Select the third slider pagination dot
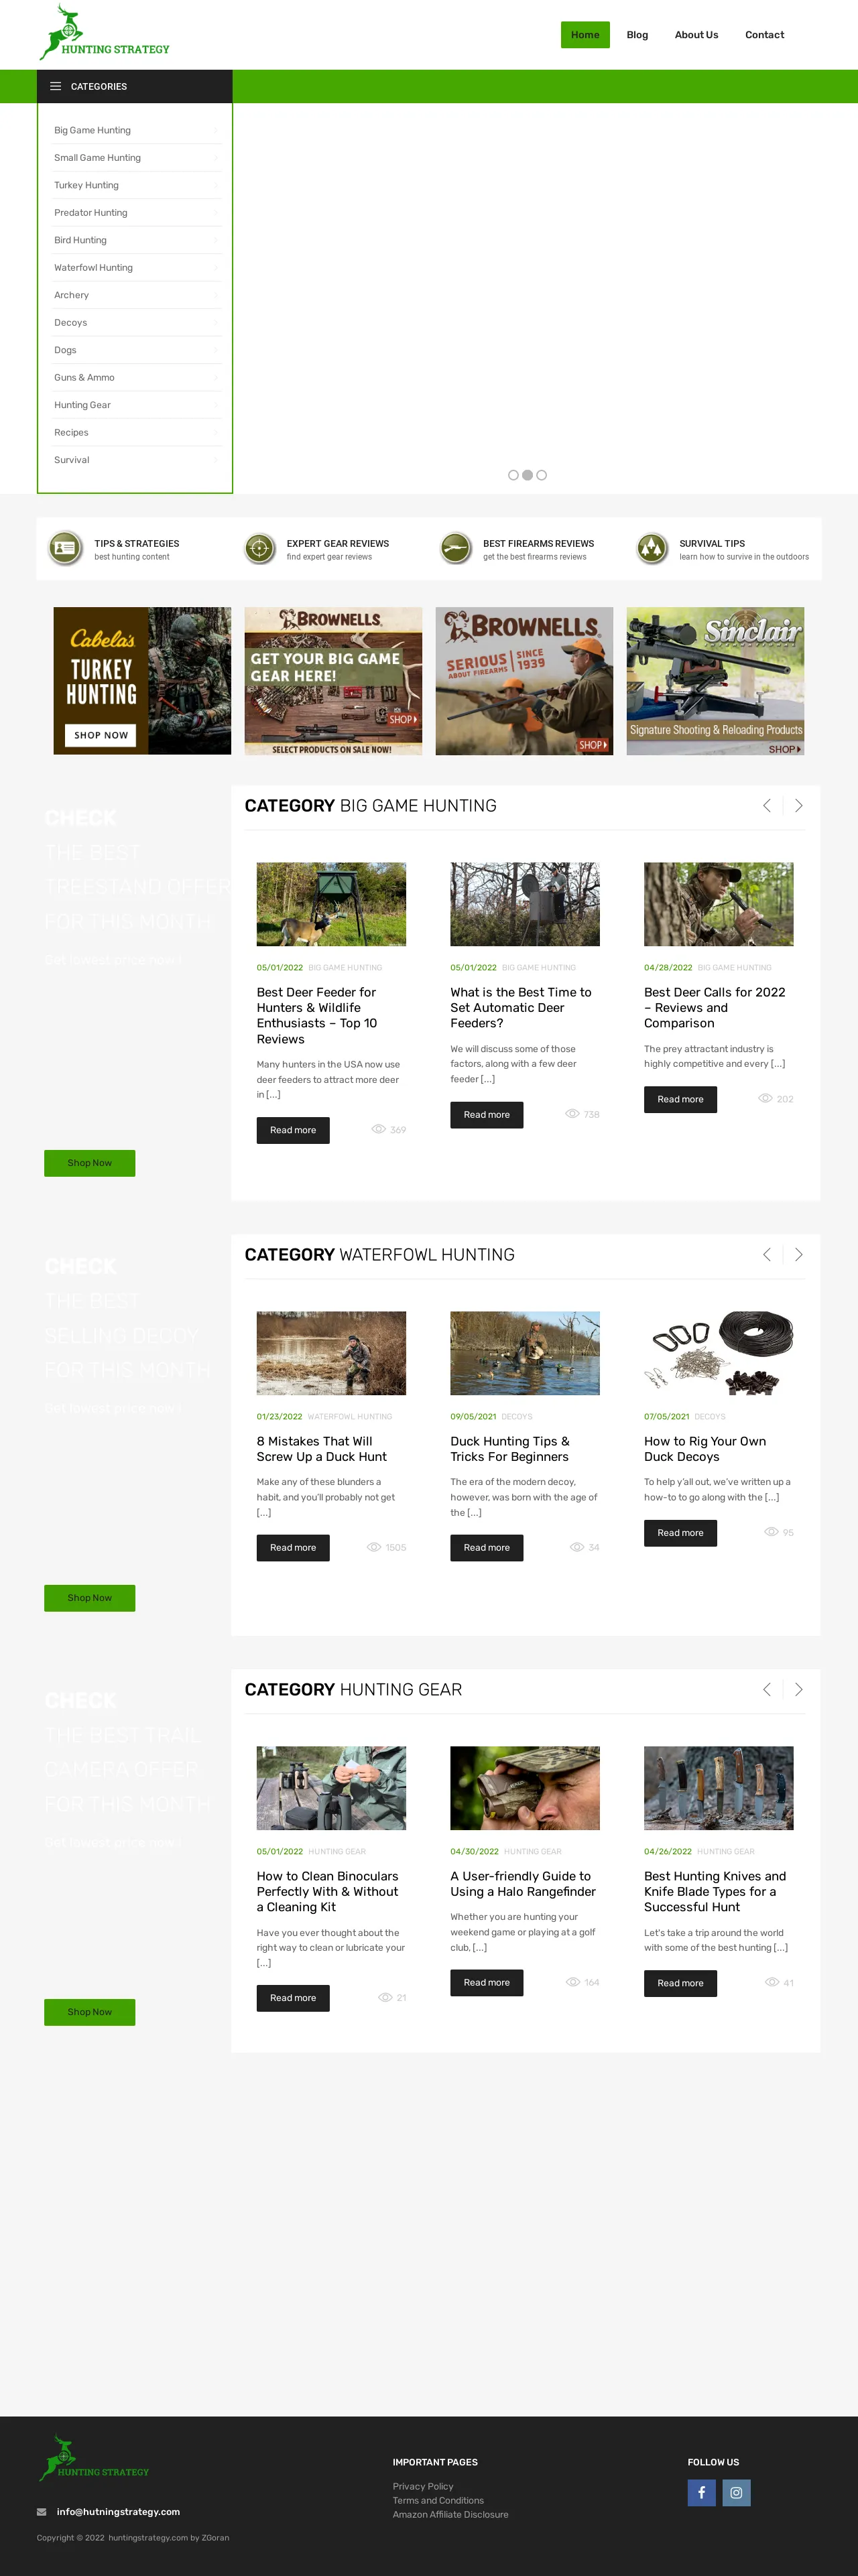This screenshot has width=858, height=2576. (x=541, y=475)
